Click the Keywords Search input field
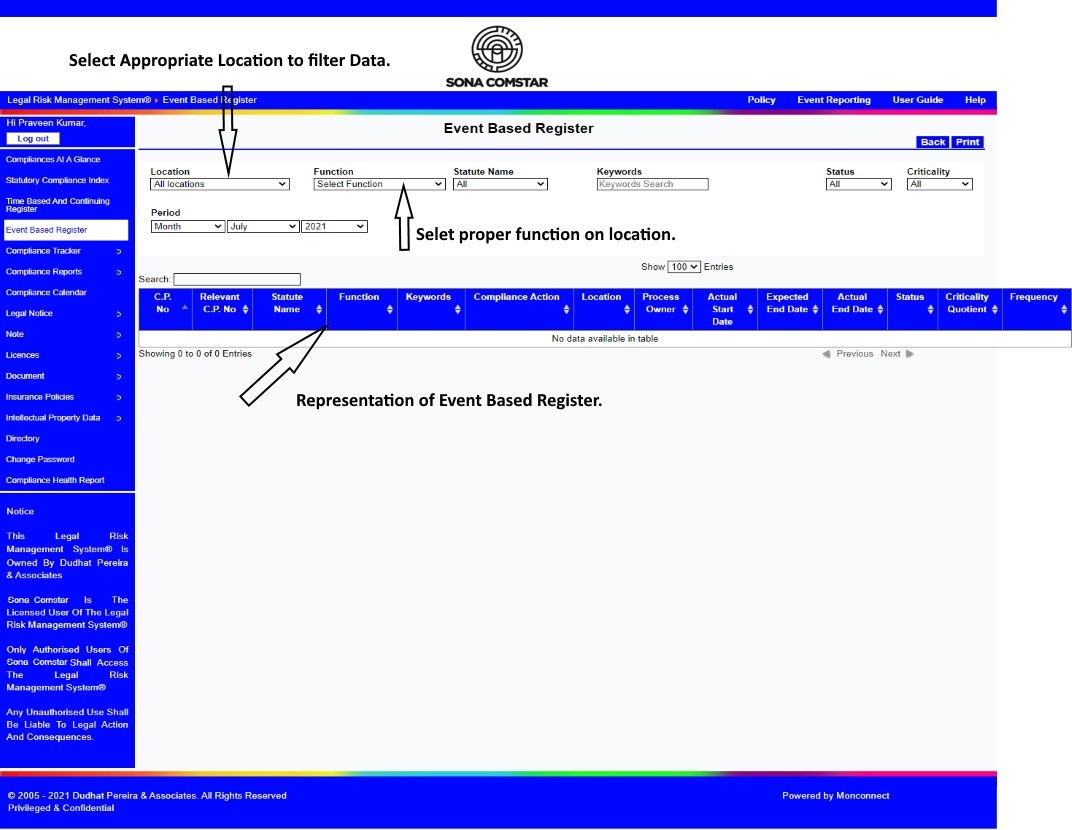This screenshot has height=830, width=1072. click(651, 184)
